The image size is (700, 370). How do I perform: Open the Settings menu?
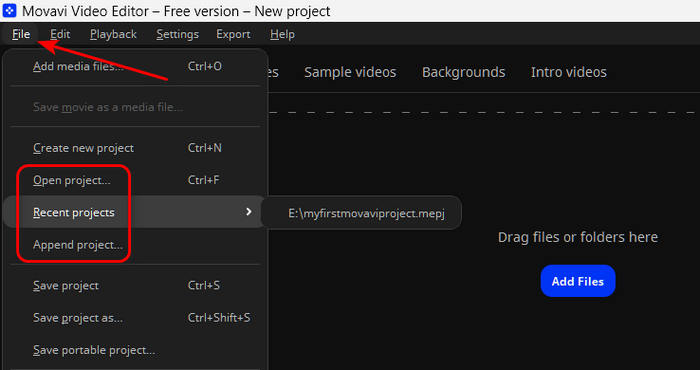pyautogui.click(x=178, y=34)
